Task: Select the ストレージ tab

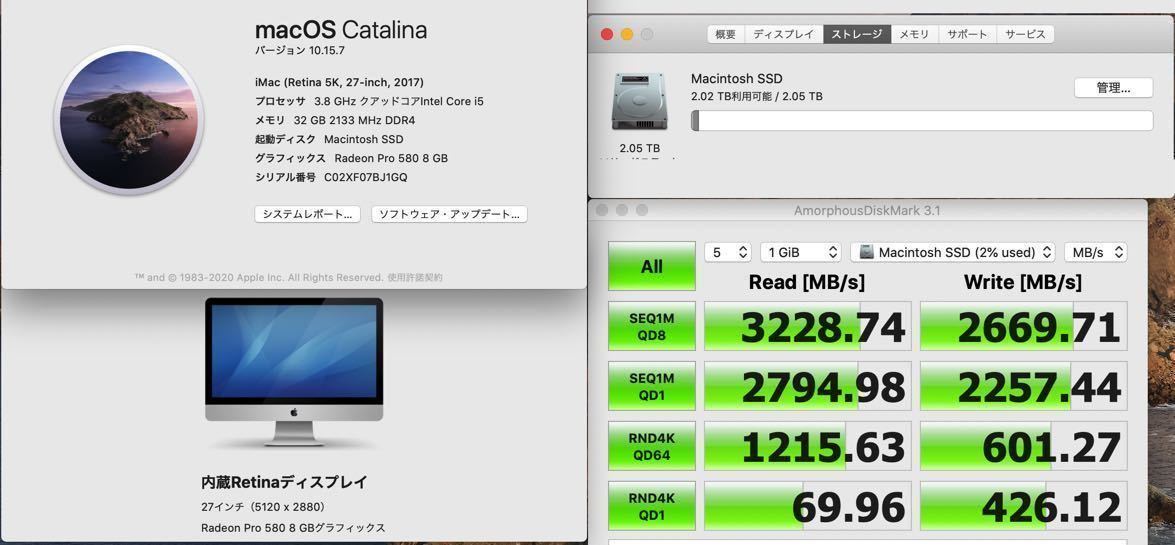Action: [x=857, y=34]
